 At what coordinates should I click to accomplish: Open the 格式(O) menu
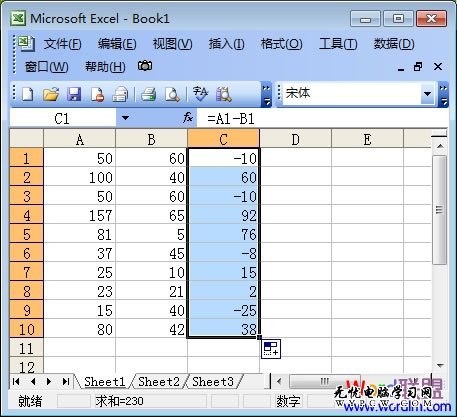point(282,44)
